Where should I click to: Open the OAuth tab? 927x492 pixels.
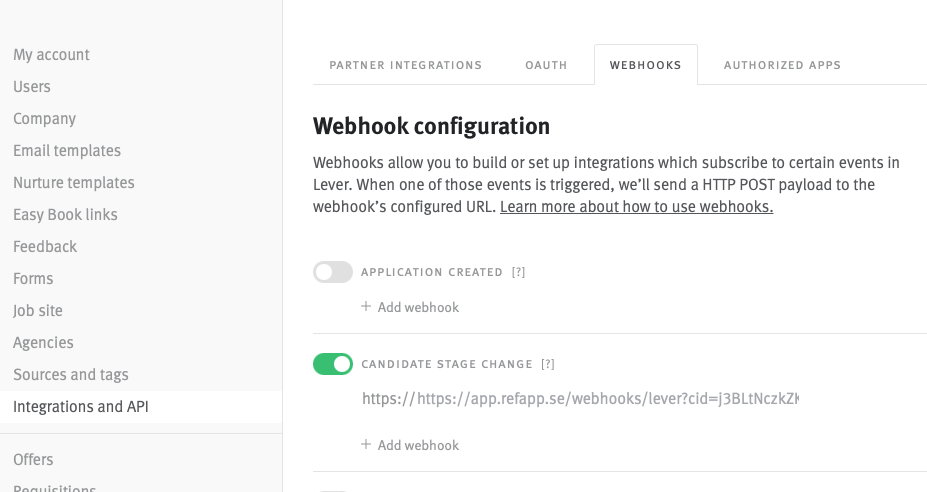coord(546,65)
